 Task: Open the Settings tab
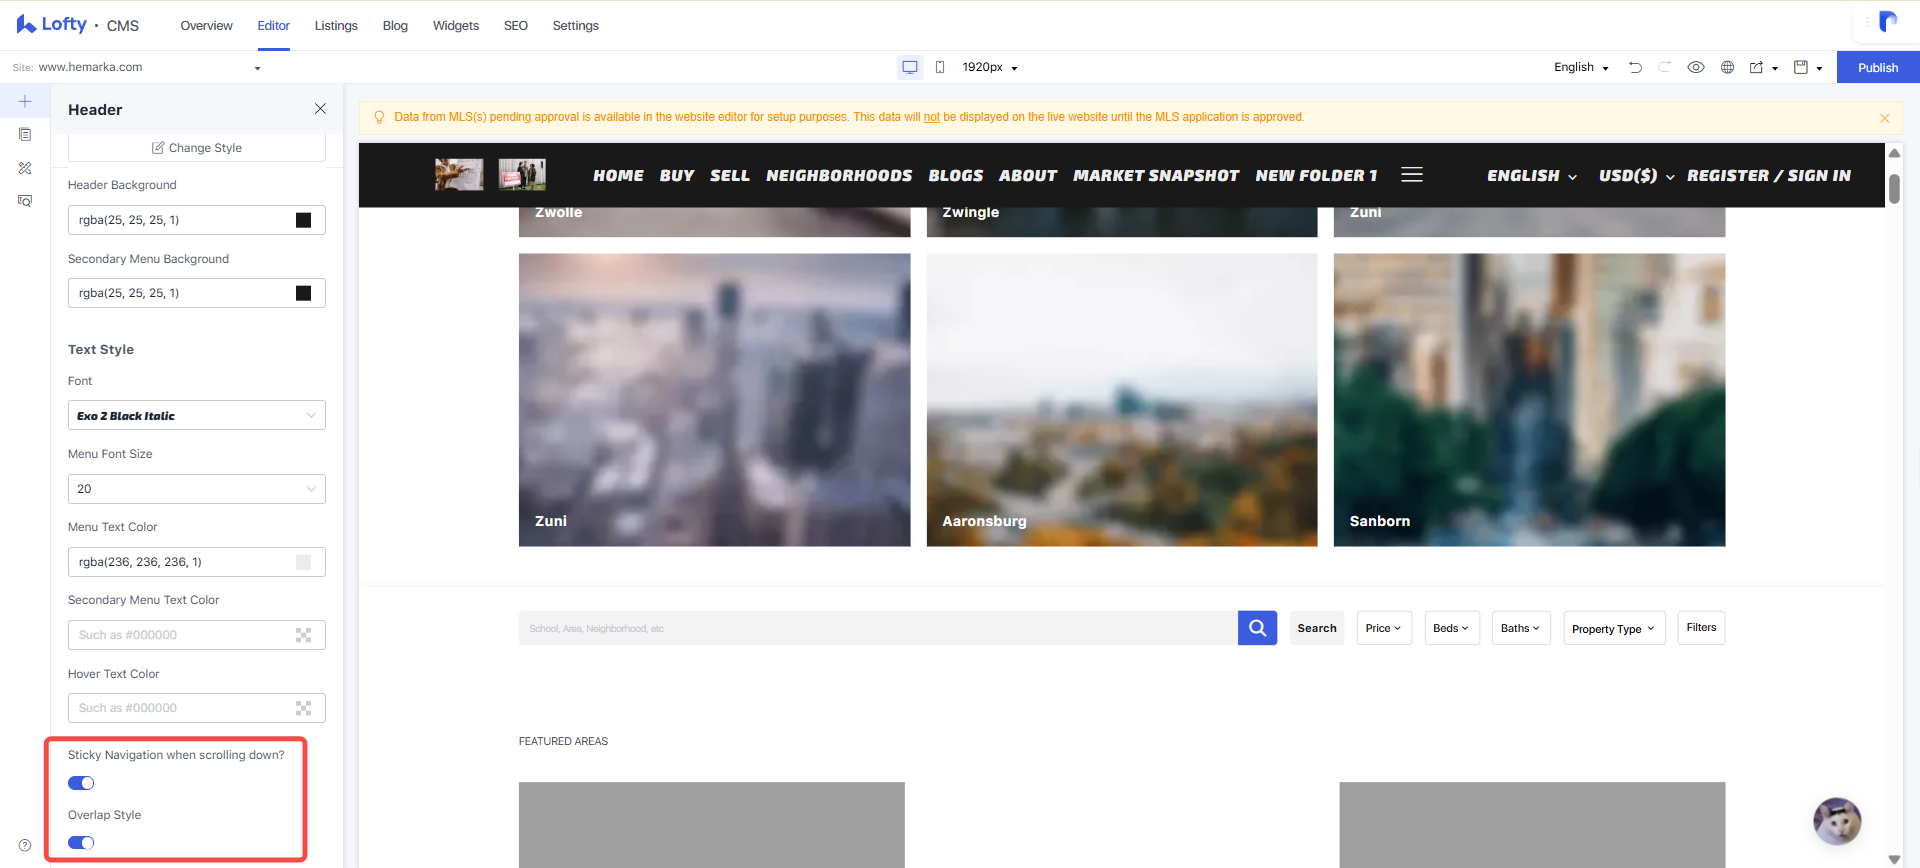576,25
